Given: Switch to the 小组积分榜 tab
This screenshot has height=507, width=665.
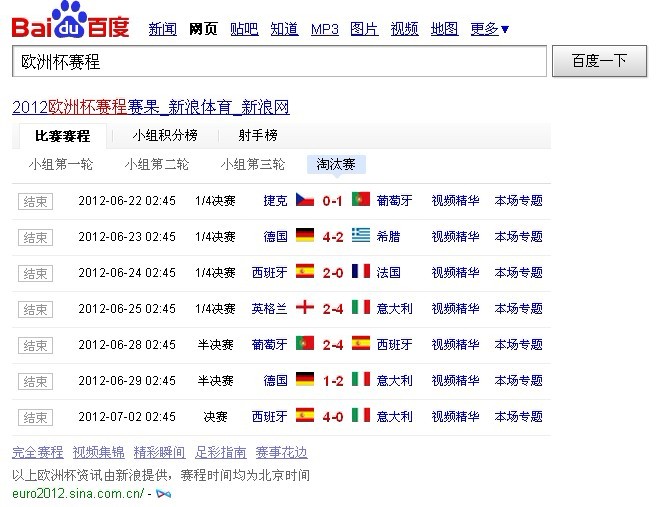Looking at the screenshot, I should [x=164, y=135].
